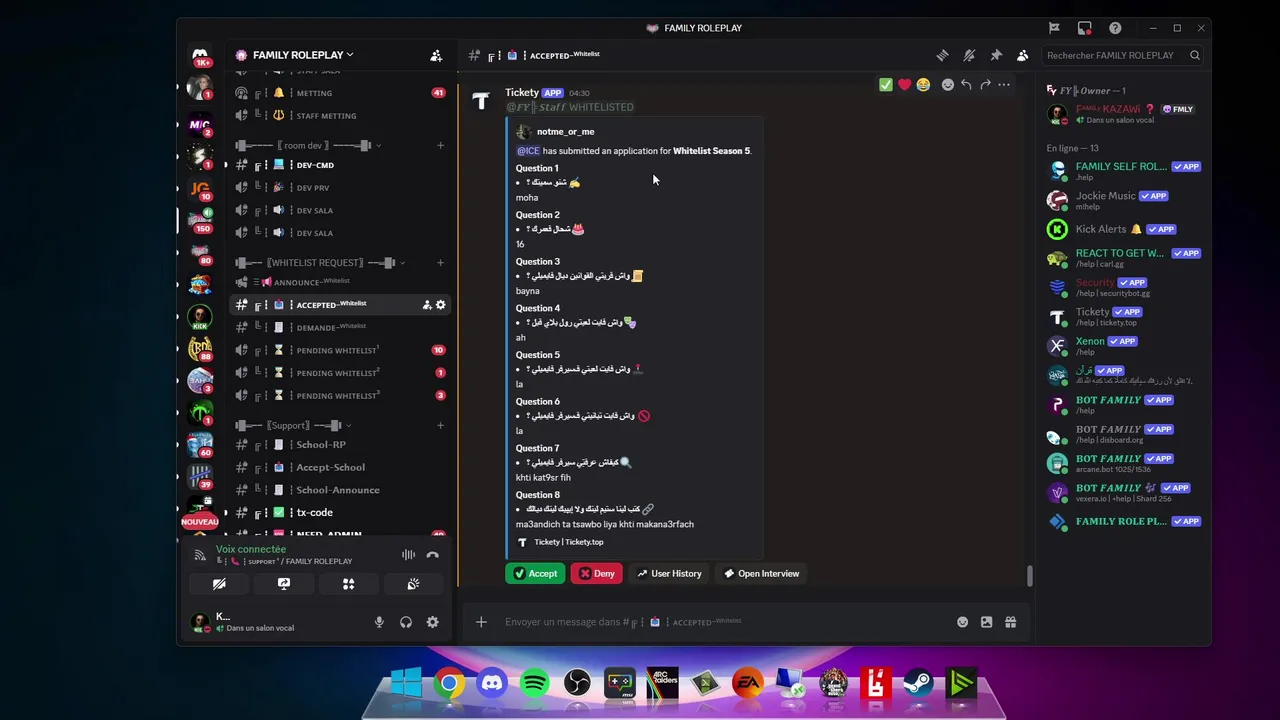Open Tickety bot in member list
This screenshot has width=1280, height=720.
click(x=1122, y=317)
